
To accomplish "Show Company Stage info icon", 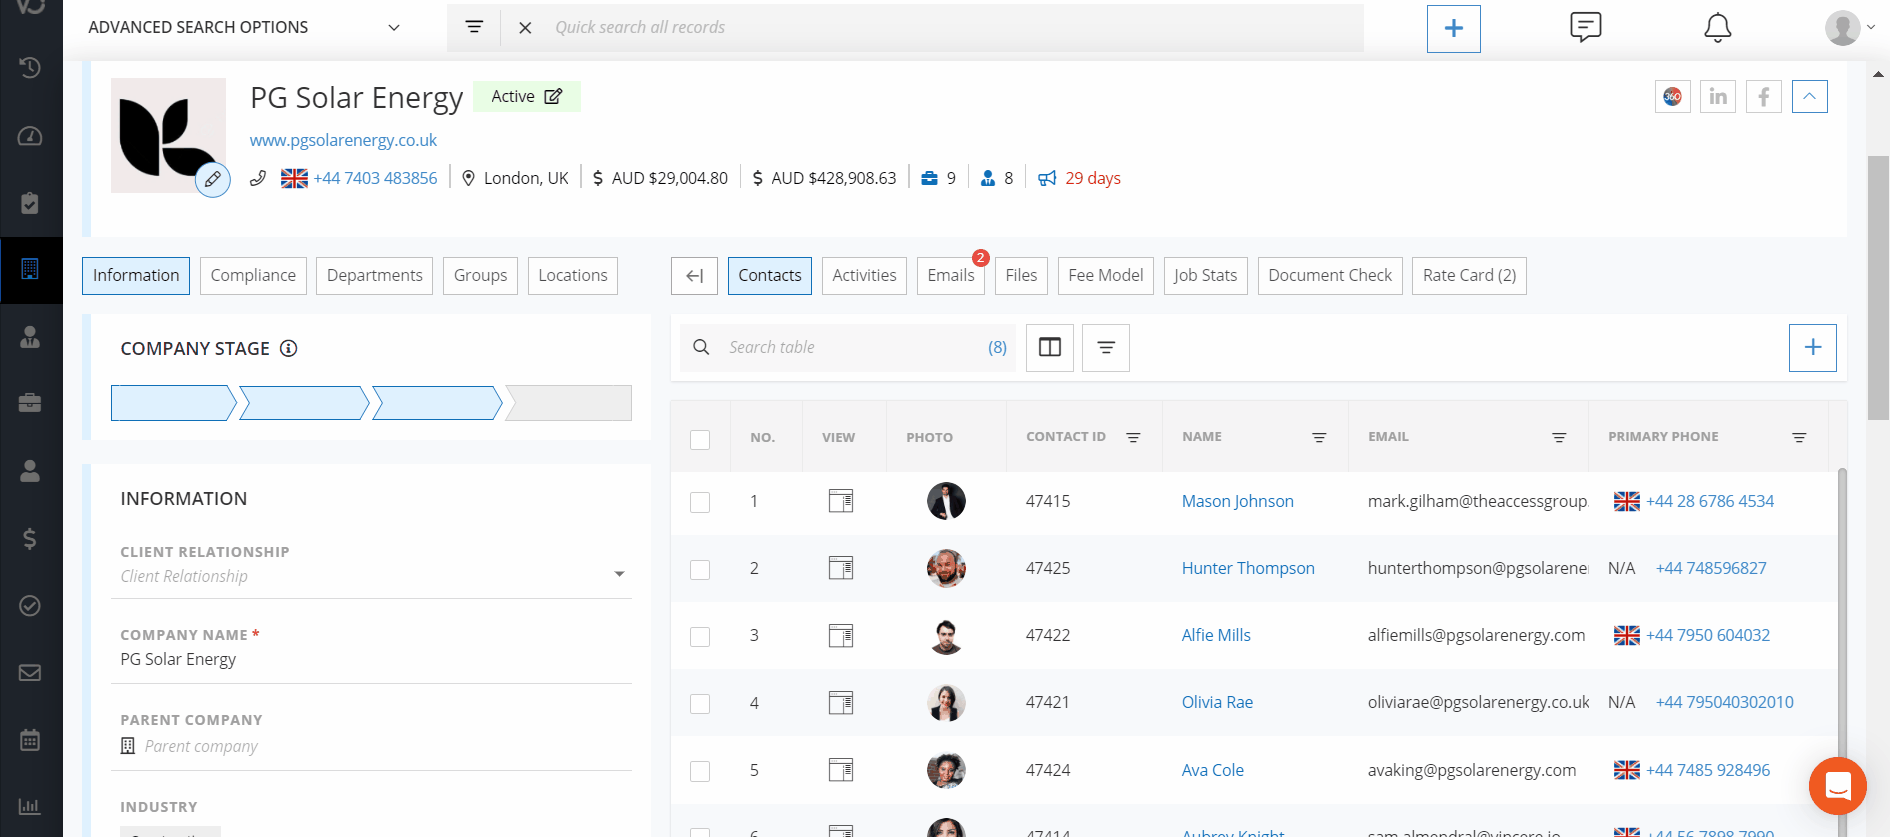I will pos(289,348).
